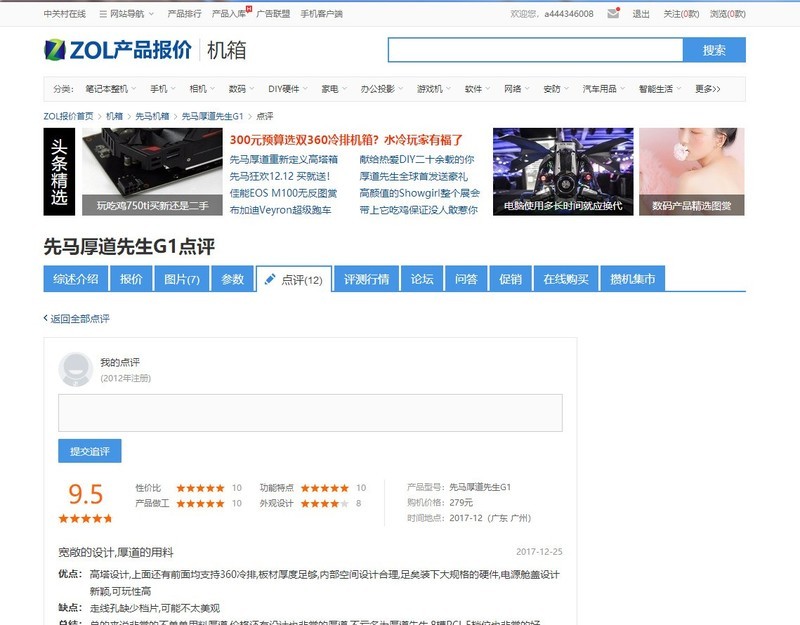Switch to the 参数 tab
This screenshot has height=625, width=800.
click(x=233, y=279)
